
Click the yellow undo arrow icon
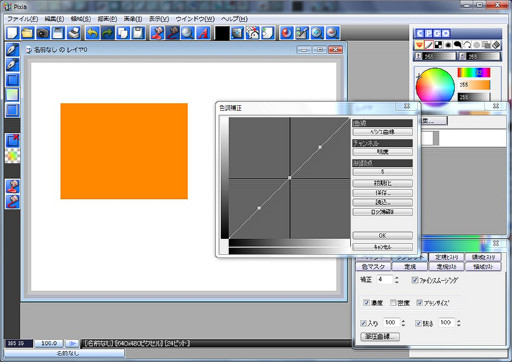click(93, 33)
